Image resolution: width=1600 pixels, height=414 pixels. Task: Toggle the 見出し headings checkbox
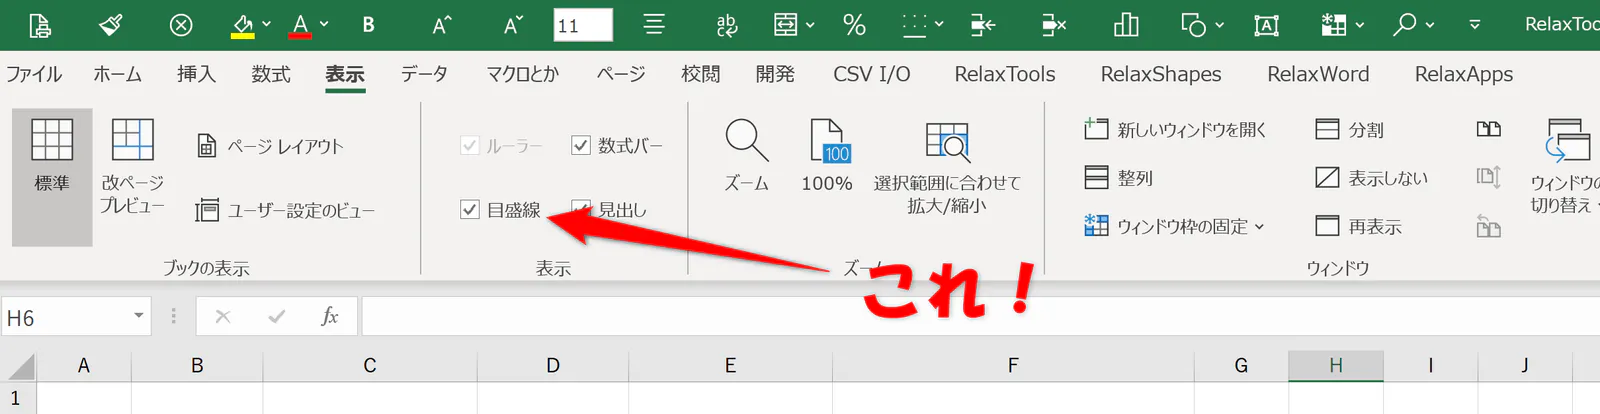(x=580, y=209)
